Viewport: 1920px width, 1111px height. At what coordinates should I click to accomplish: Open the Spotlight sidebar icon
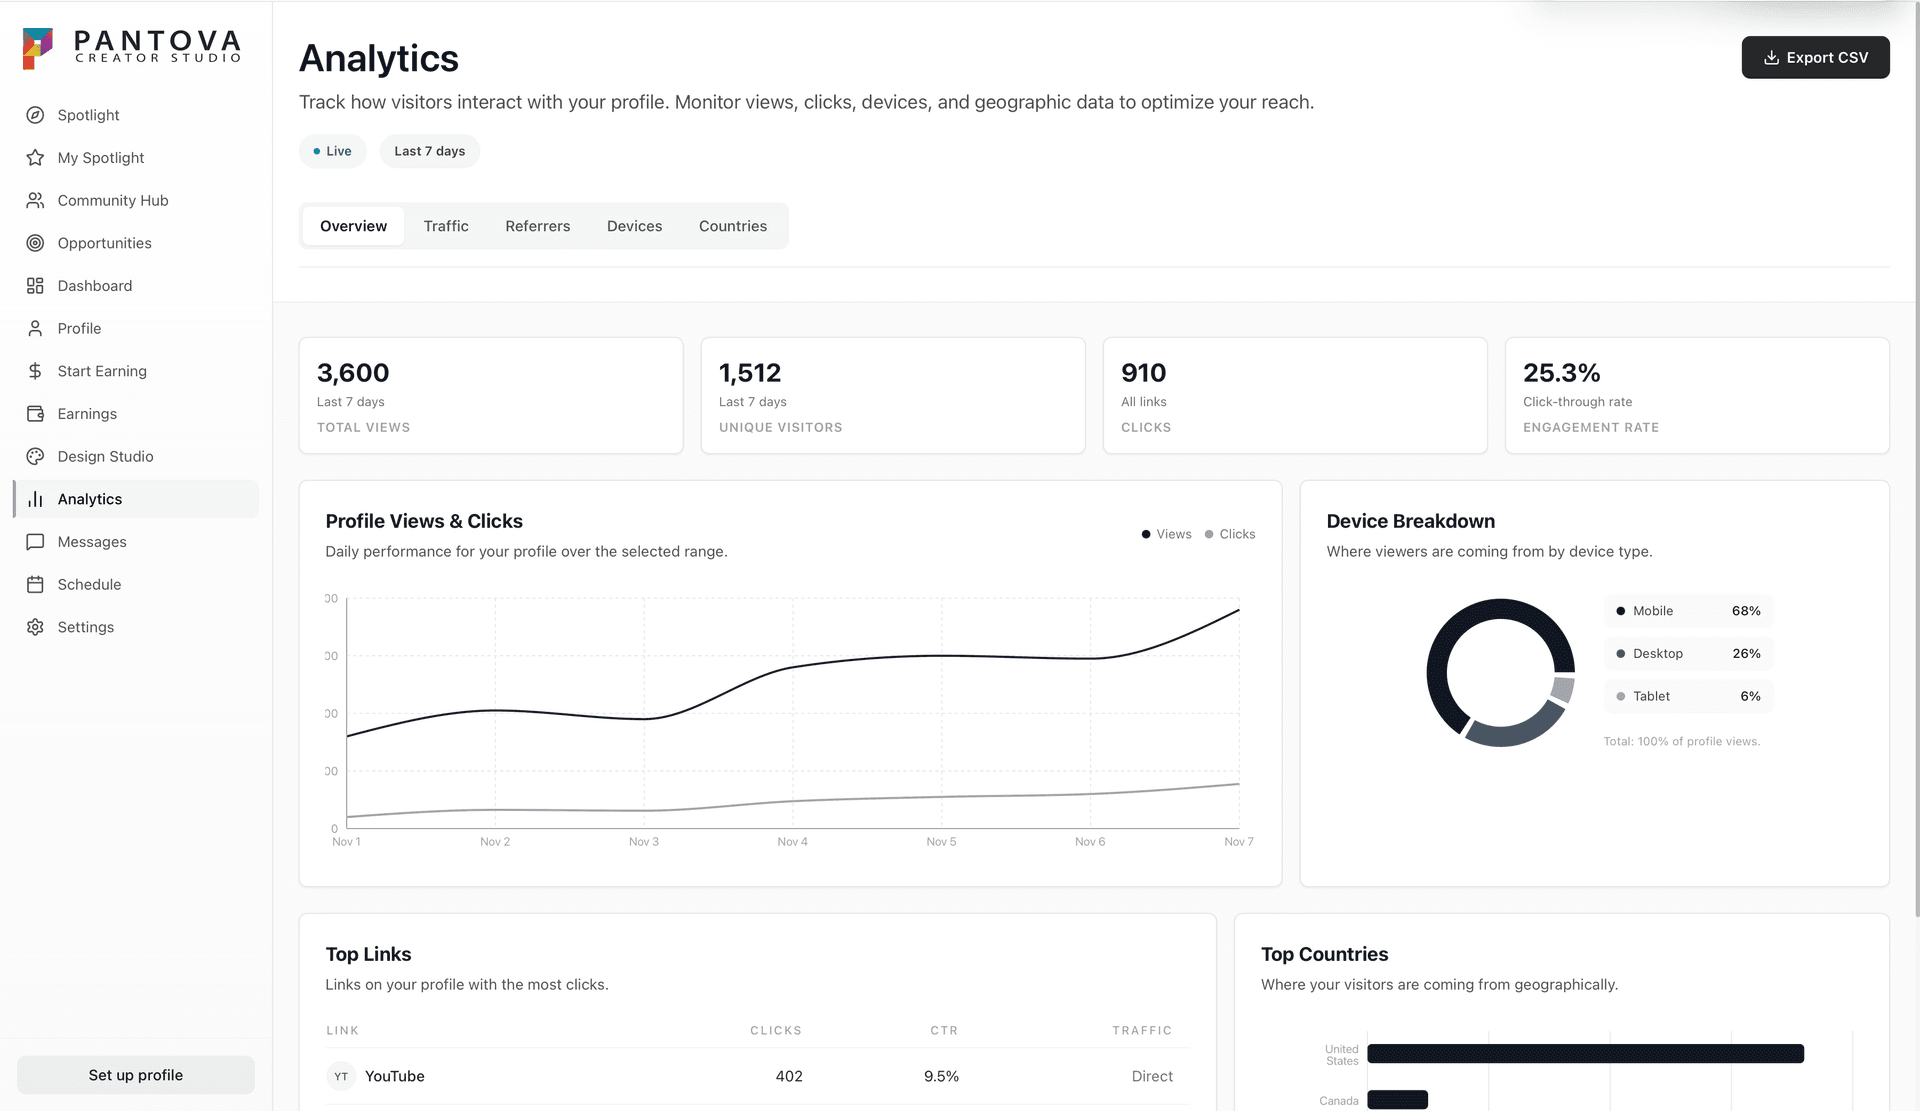[x=35, y=115]
